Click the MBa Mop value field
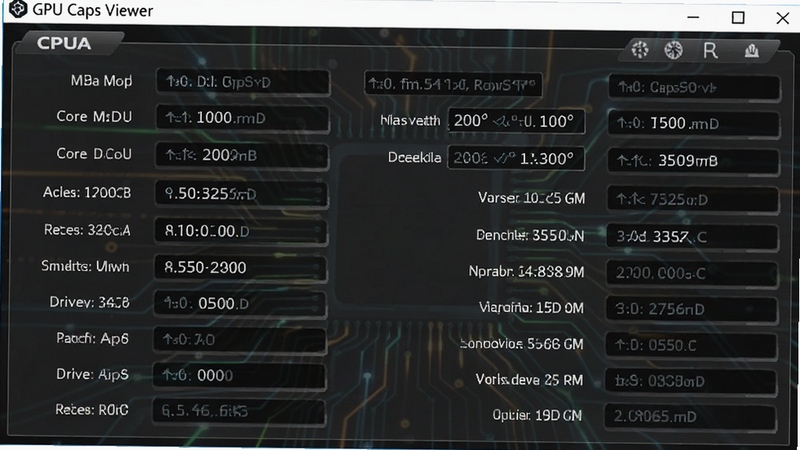800x450 pixels. [x=243, y=82]
